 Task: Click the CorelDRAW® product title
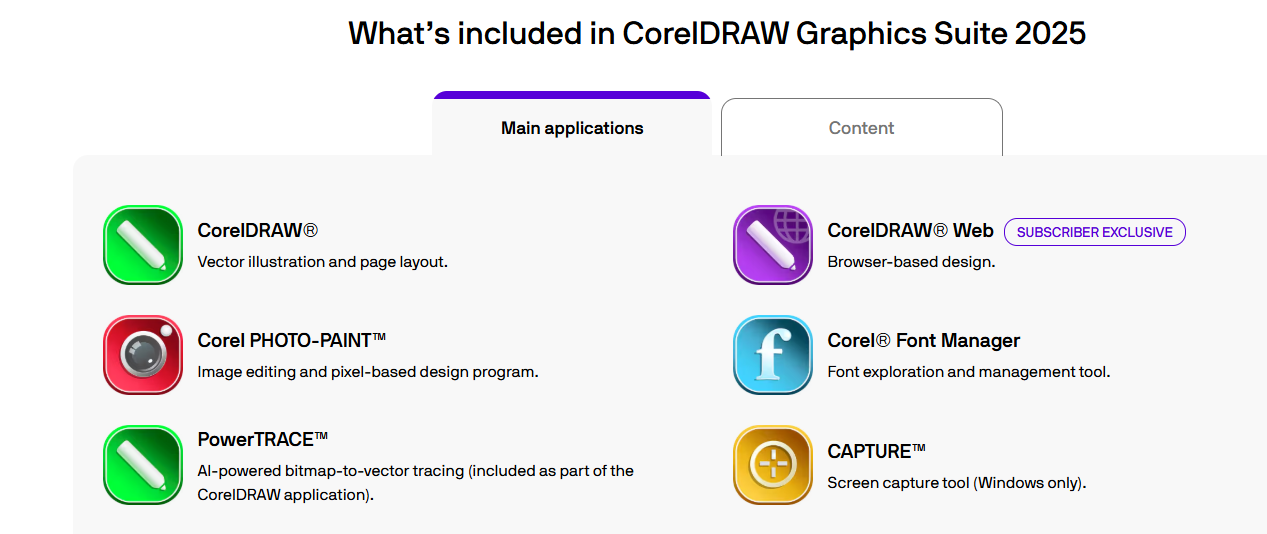pyautogui.click(x=258, y=230)
